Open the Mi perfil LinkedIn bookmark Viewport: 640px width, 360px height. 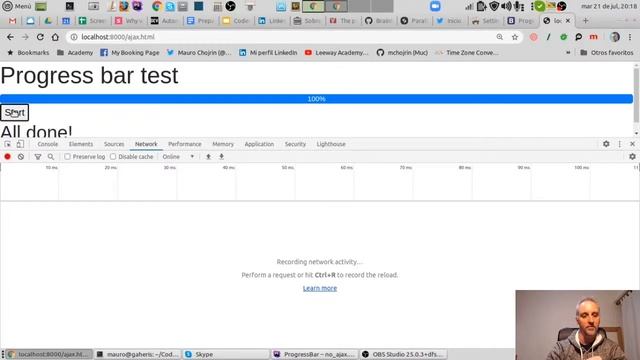pyautogui.click(x=268, y=53)
